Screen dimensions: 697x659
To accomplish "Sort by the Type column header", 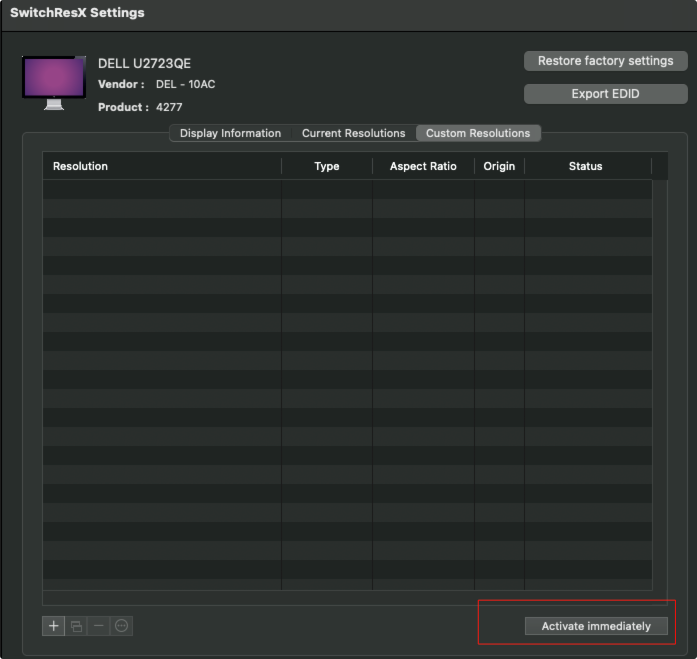I will pyautogui.click(x=327, y=166).
